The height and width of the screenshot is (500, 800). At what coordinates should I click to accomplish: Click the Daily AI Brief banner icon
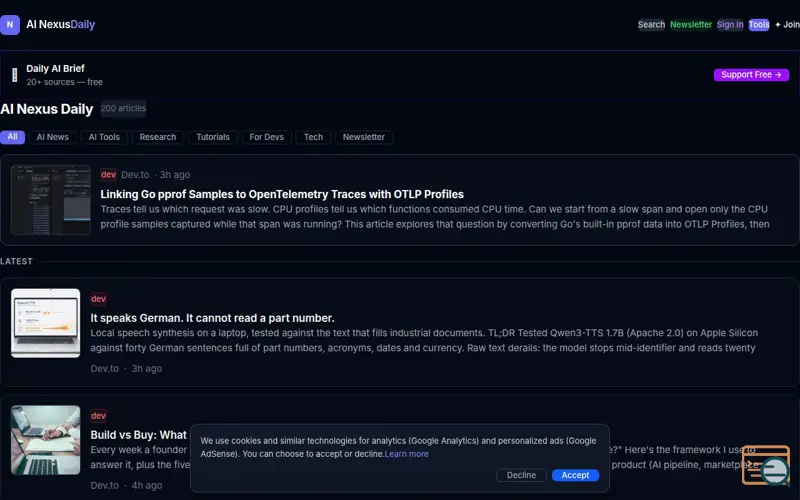click(x=15, y=75)
